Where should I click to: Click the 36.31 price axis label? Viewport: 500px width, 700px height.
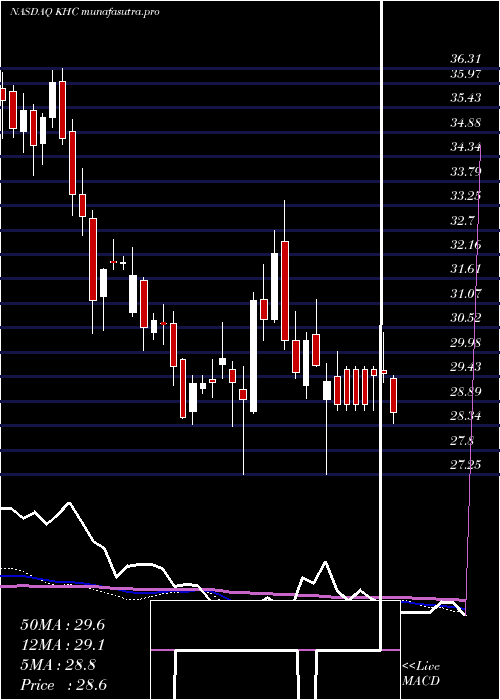[x=466, y=59]
